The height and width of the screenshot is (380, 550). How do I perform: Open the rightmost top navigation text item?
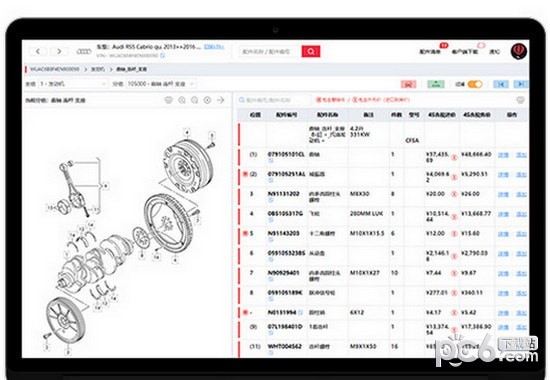[x=495, y=52]
